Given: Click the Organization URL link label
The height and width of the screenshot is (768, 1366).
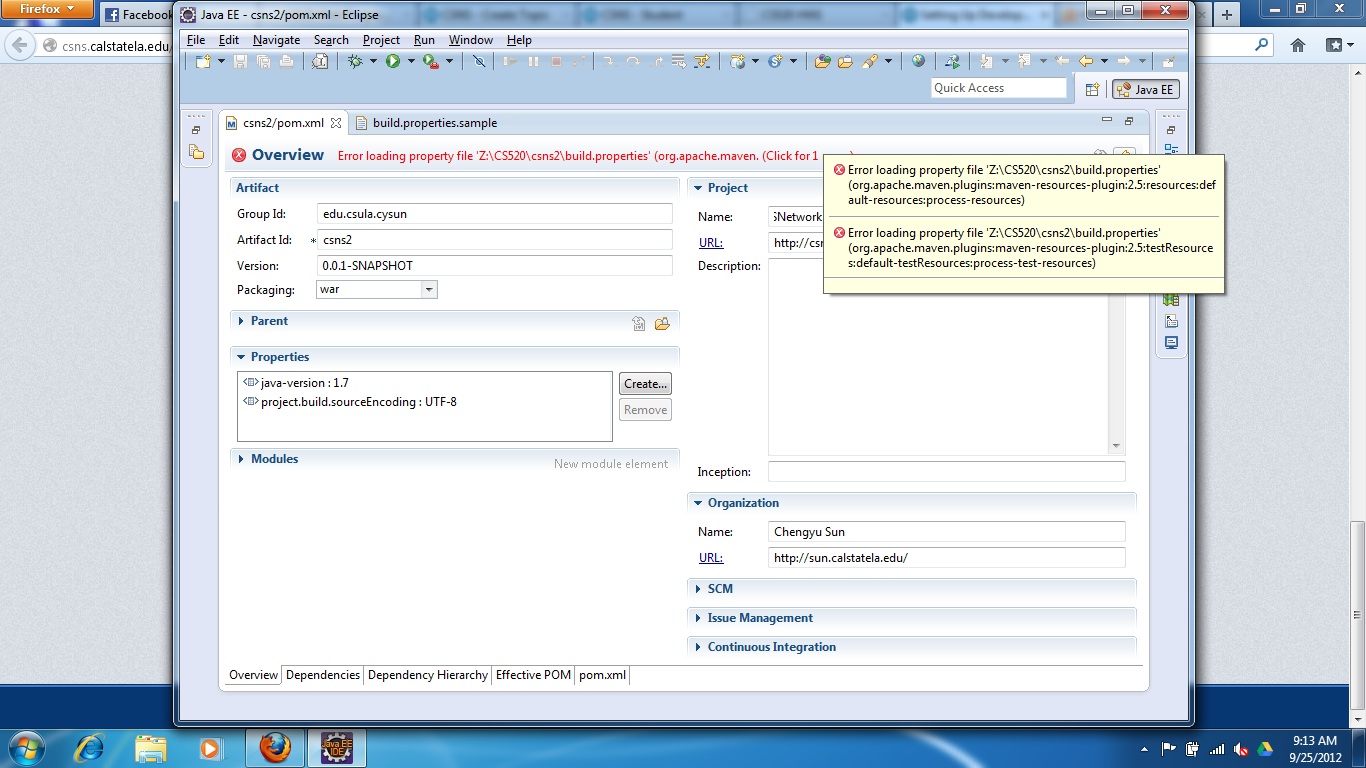Looking at the screenshot, I should [710, 558].
